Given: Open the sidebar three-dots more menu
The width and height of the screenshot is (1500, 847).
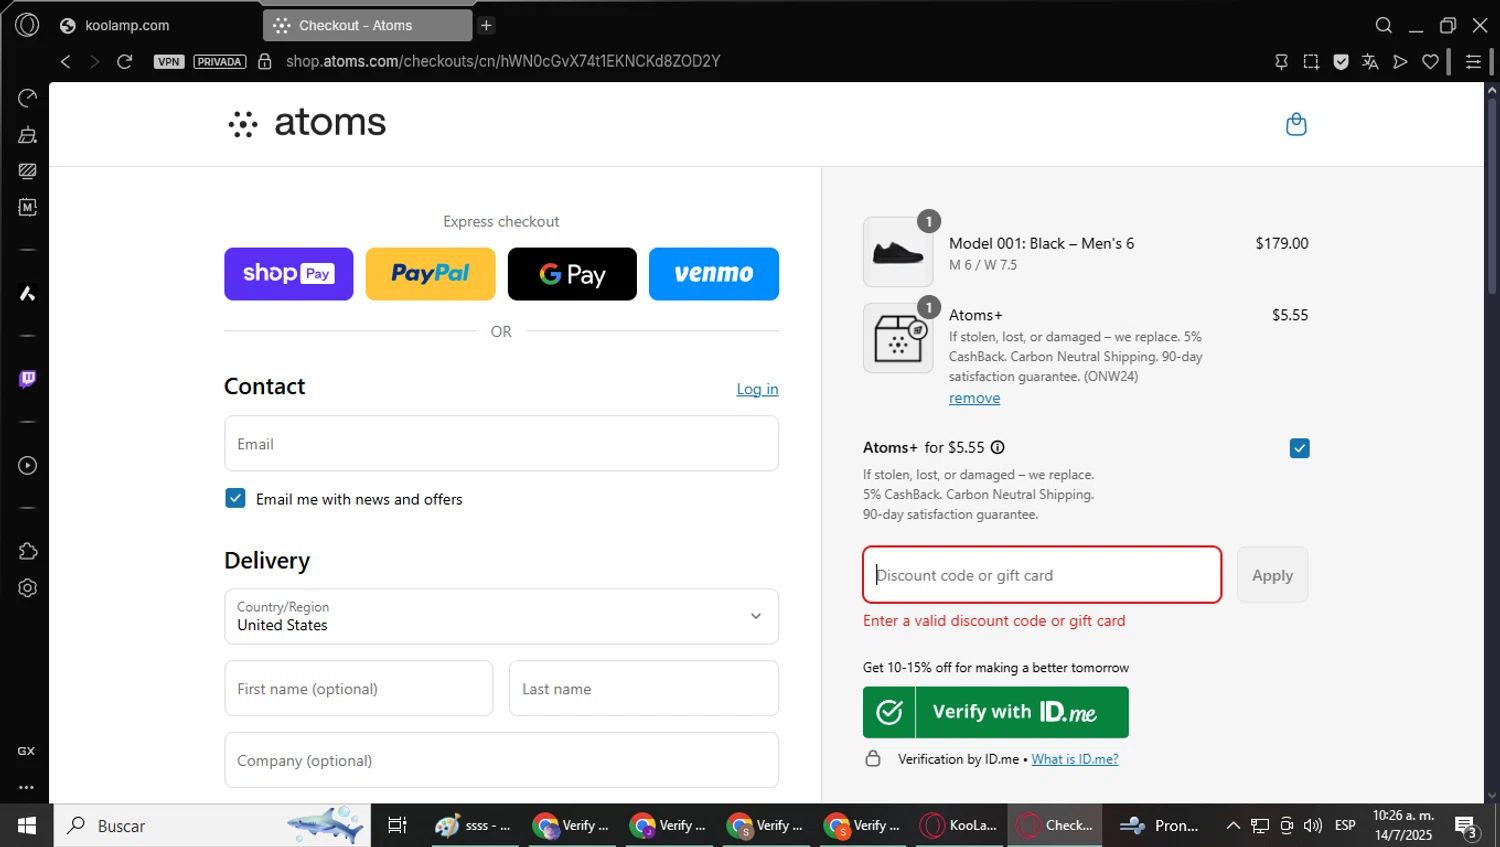Looking at the screenshot, I should pyautogui.click(x=26, y=787).
